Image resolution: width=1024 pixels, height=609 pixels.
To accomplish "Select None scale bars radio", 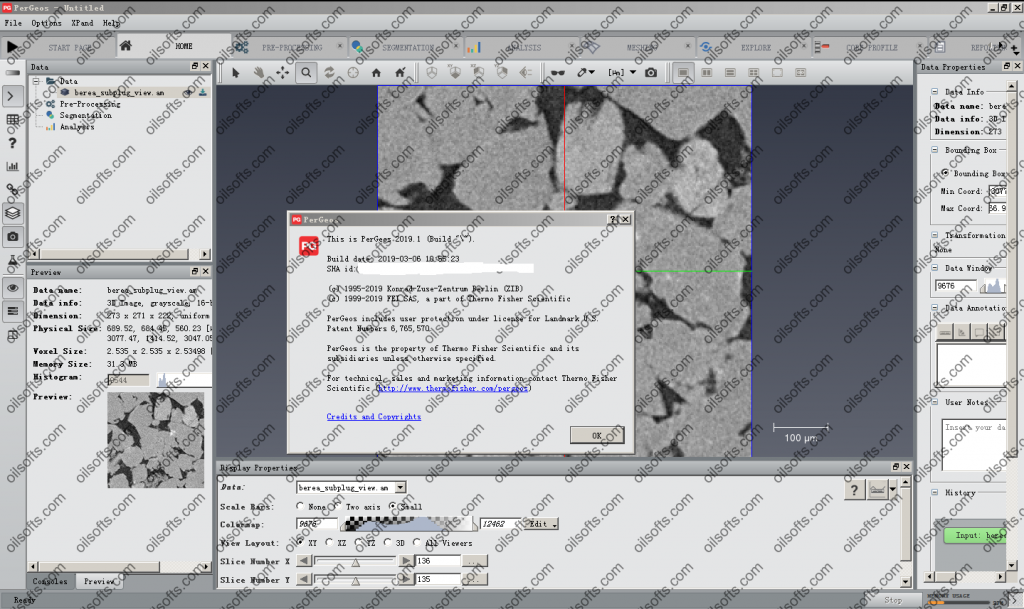I will point(300,507).
